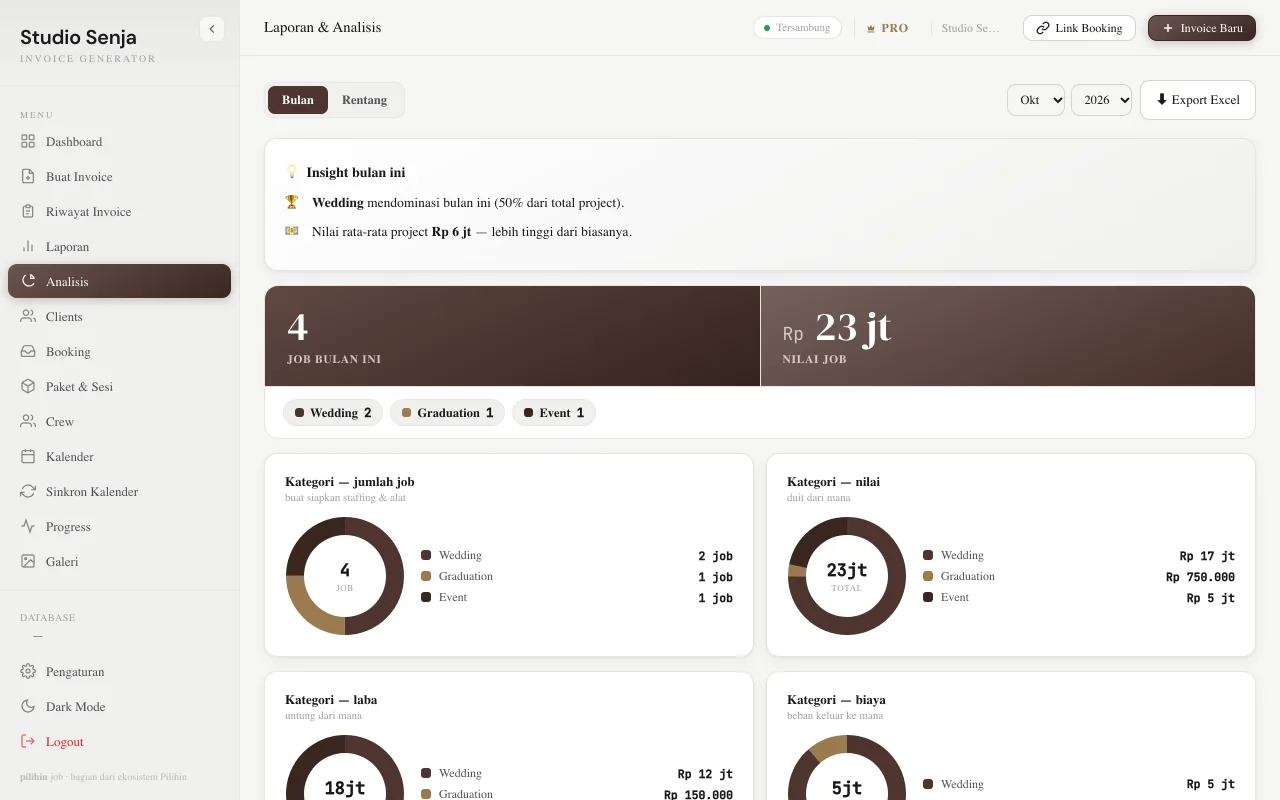The height and width of the screenshot is (800, 1280).
Task: Collapse the sidebar with chevron button
Action: click(212, 29)
